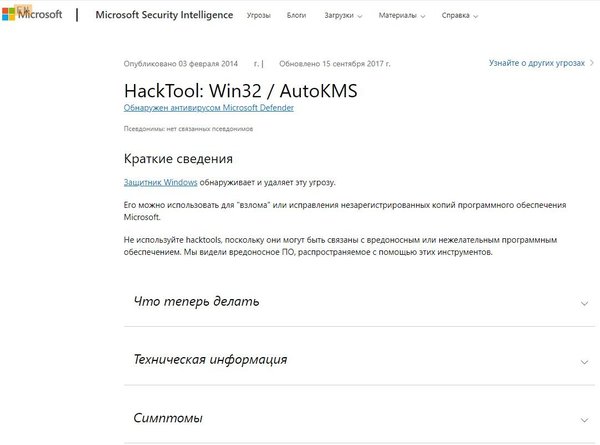This screenshot has height=445, width=600.
Task: Expand the Загрузки dropdown menu
Action: [x=344, y=17]
